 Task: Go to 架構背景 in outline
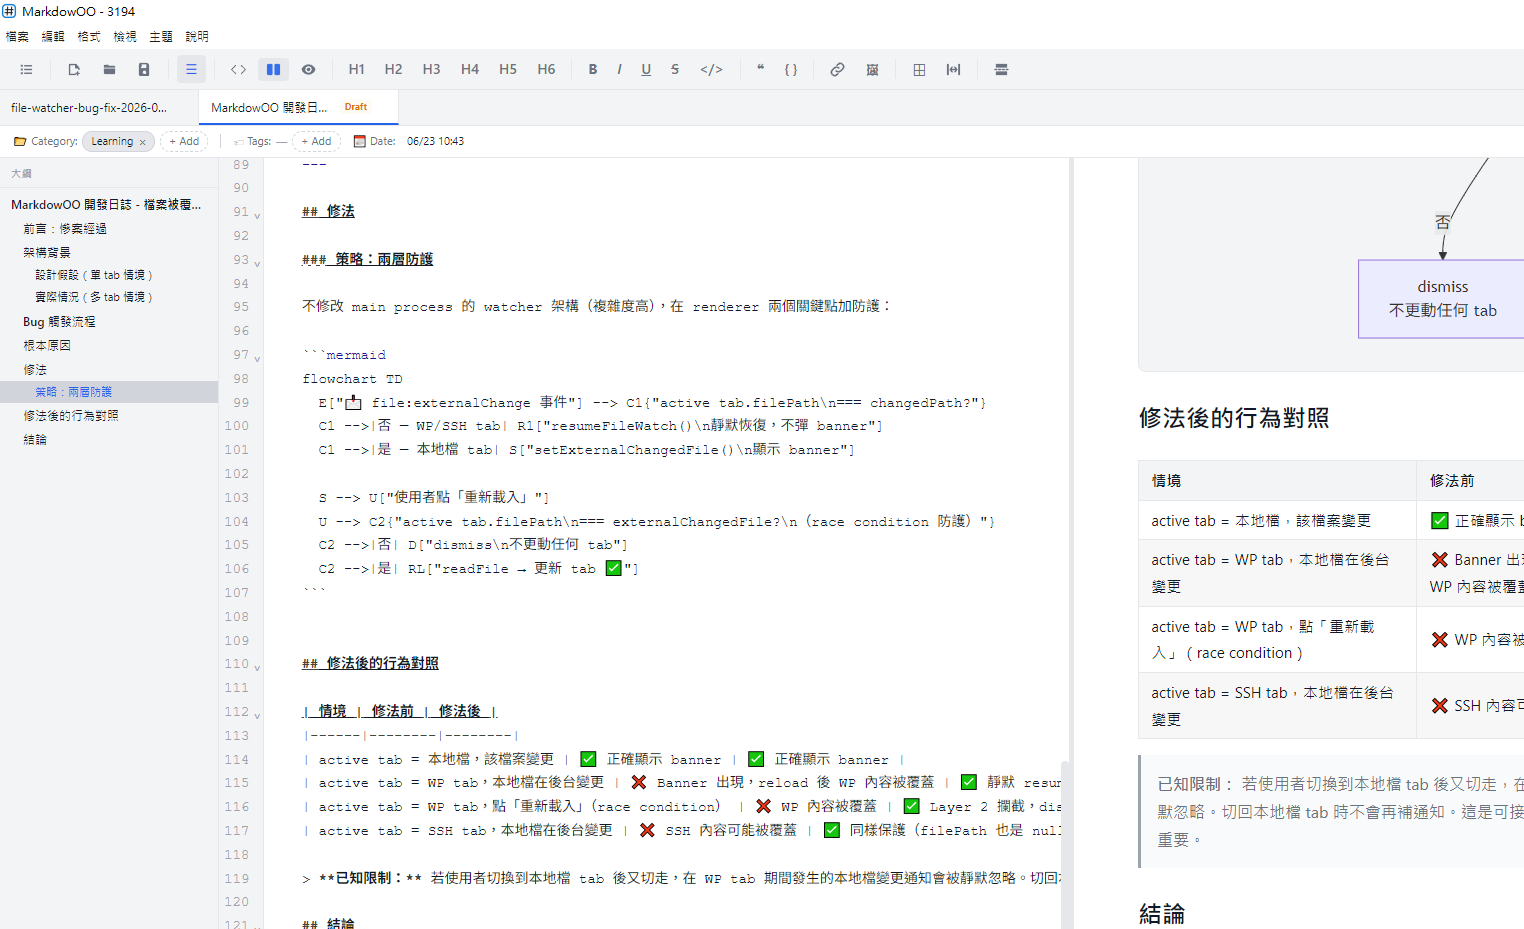point(47,253)
